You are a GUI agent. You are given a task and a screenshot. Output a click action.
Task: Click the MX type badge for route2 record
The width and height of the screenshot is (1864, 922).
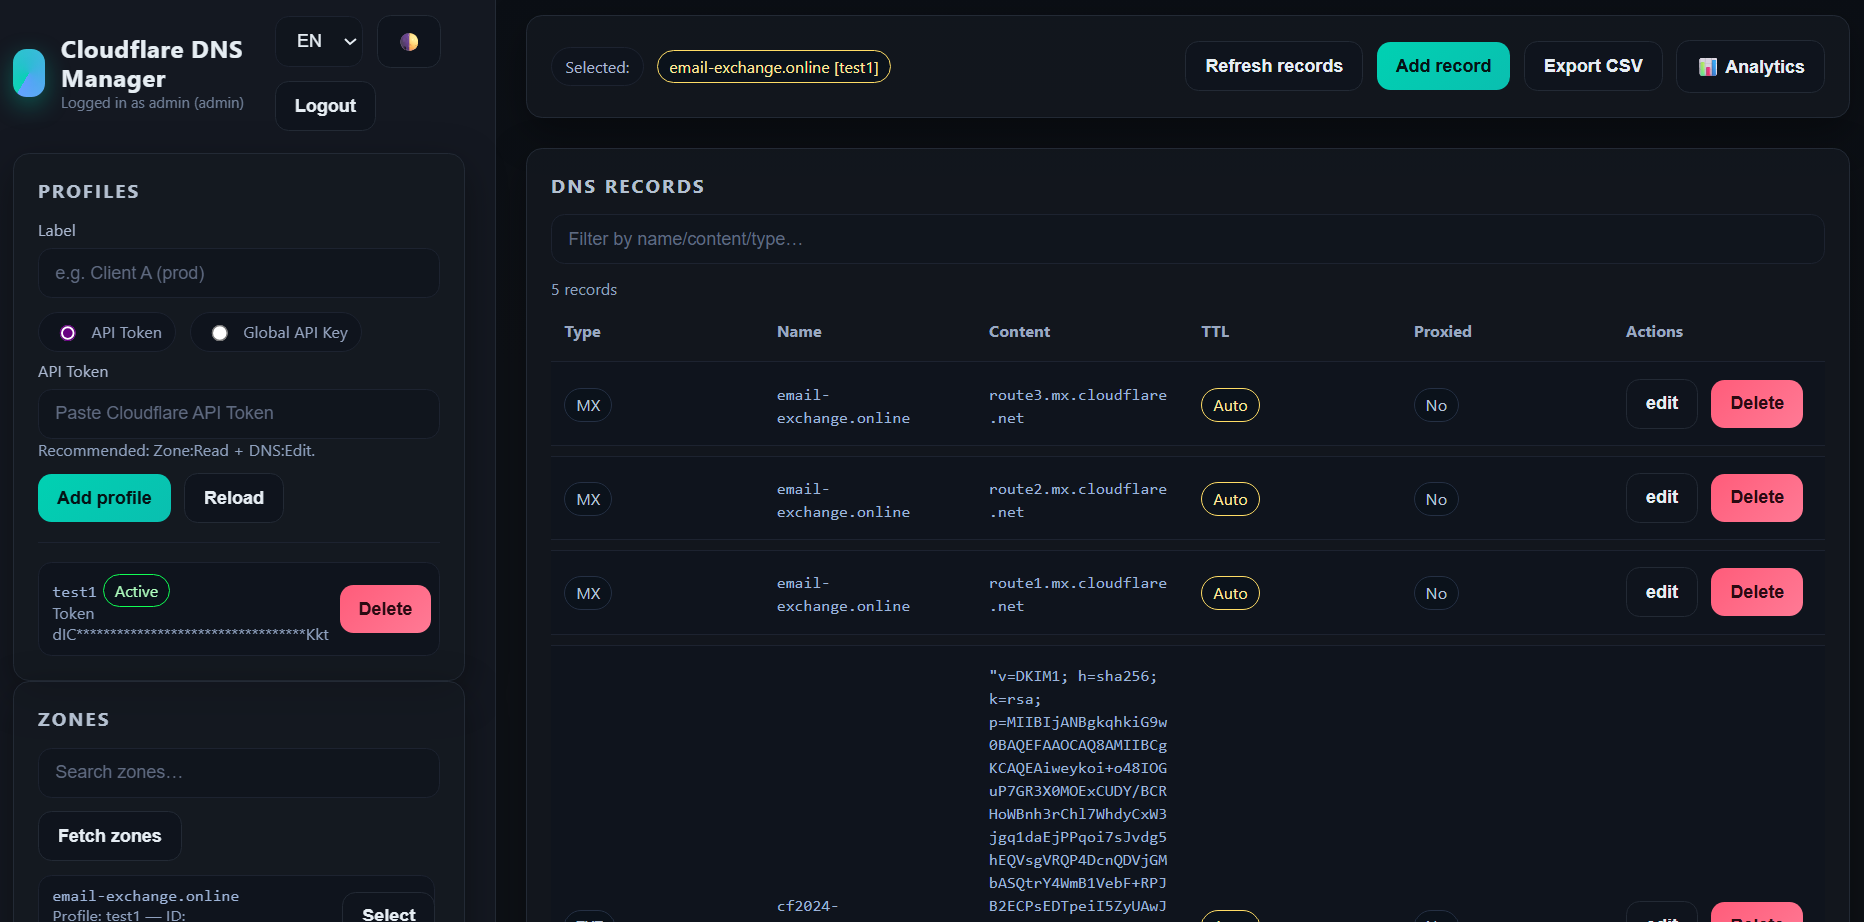(588, 499)
